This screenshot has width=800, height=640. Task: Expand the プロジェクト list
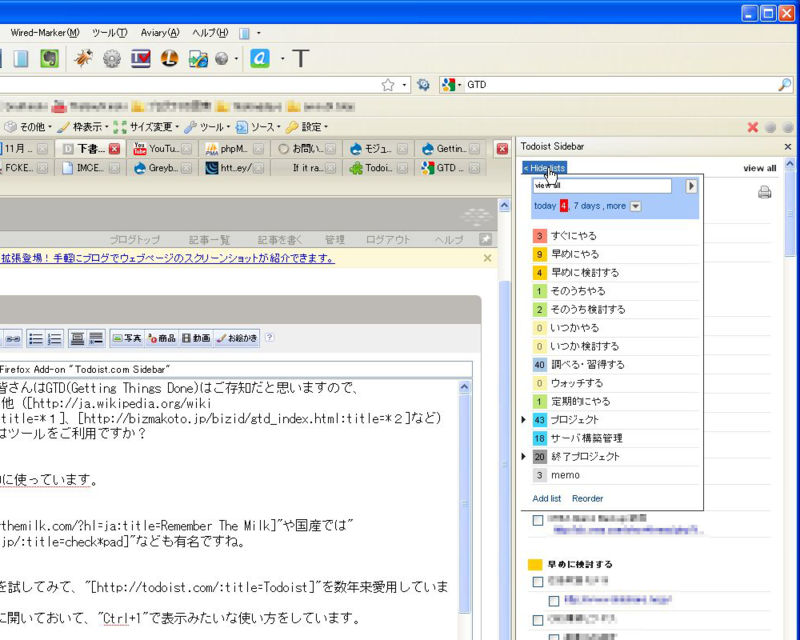tap(523, 420)
